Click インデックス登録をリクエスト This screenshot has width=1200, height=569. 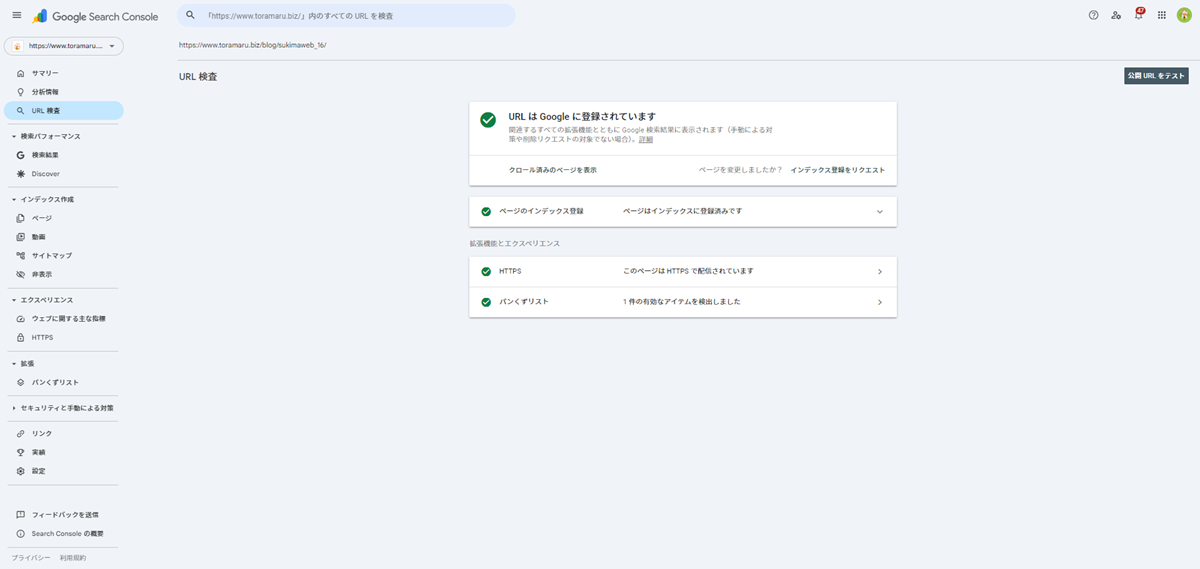coord(837,170)
